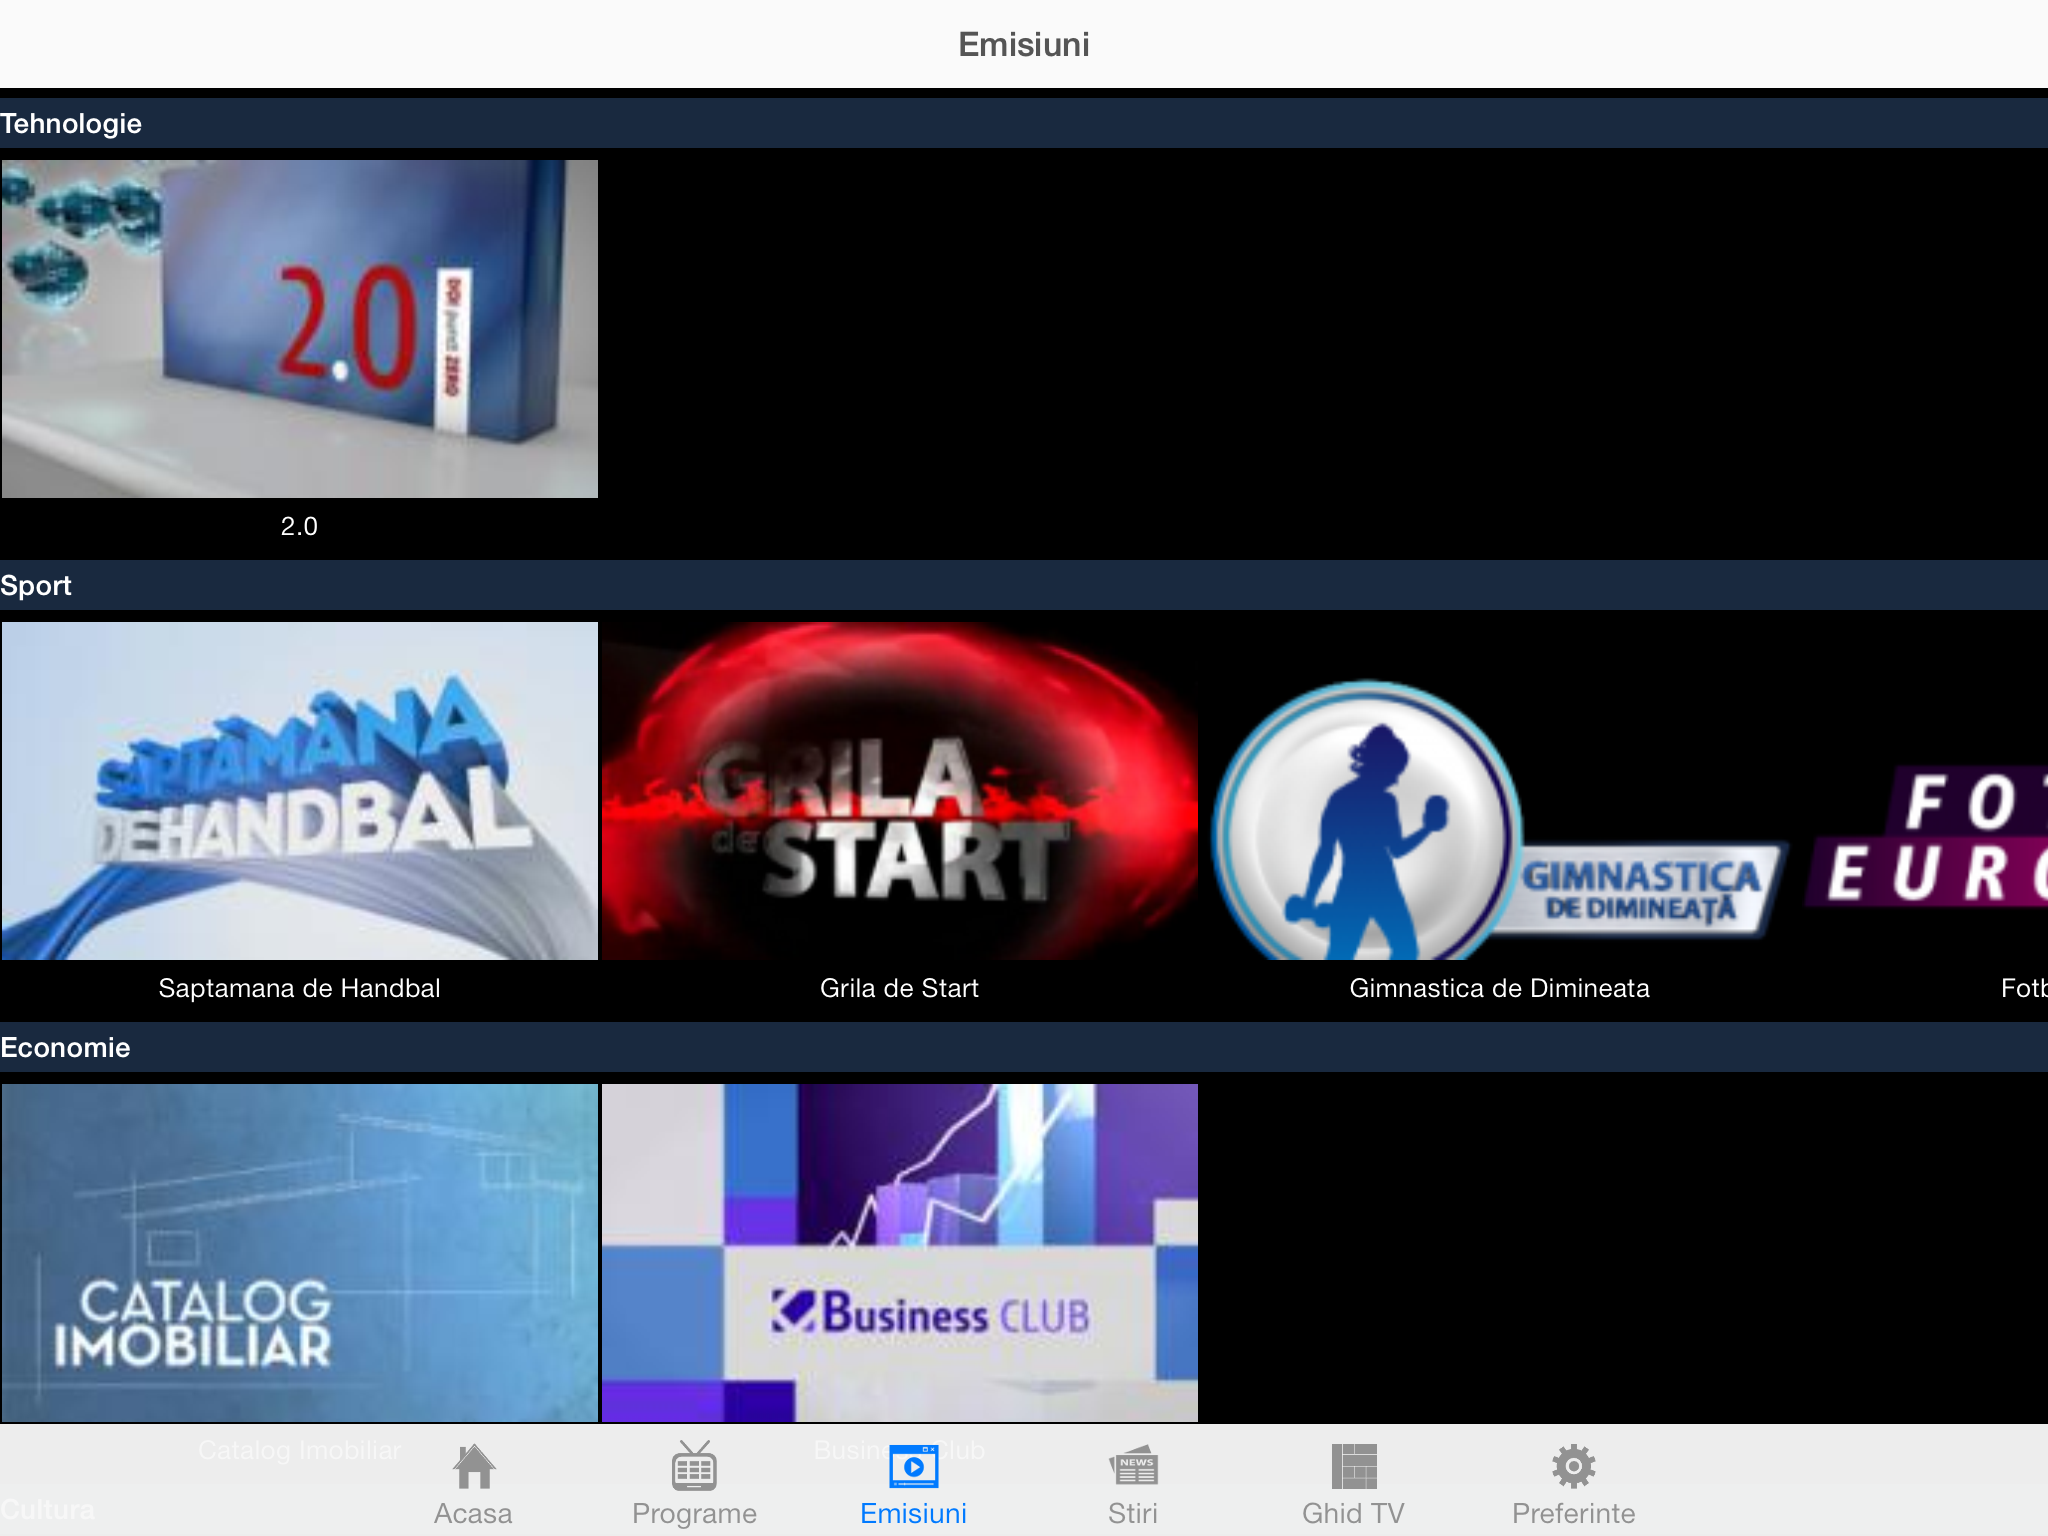This screenshot has width=2048, height=1536.
Task: Click the 'Saptamana de Handbal' title text
Action: (299, 988)
